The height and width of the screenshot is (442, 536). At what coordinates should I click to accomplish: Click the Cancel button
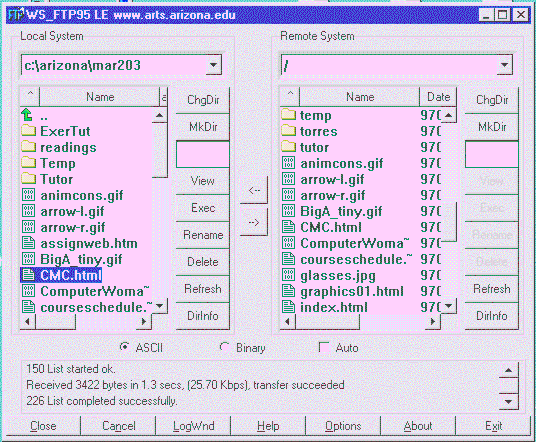118,426
